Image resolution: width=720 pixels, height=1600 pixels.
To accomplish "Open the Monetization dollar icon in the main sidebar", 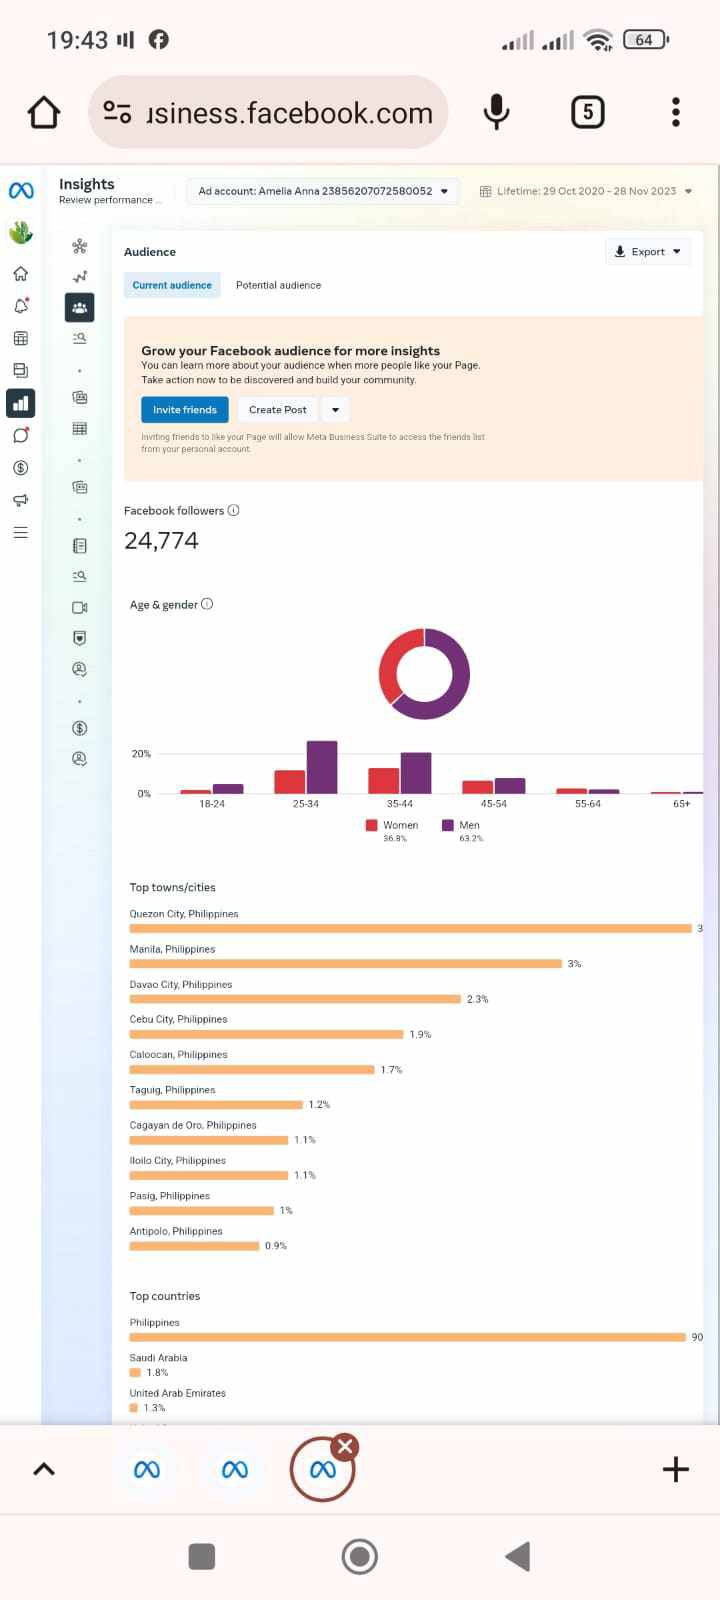I will click(x=20, y=467).
